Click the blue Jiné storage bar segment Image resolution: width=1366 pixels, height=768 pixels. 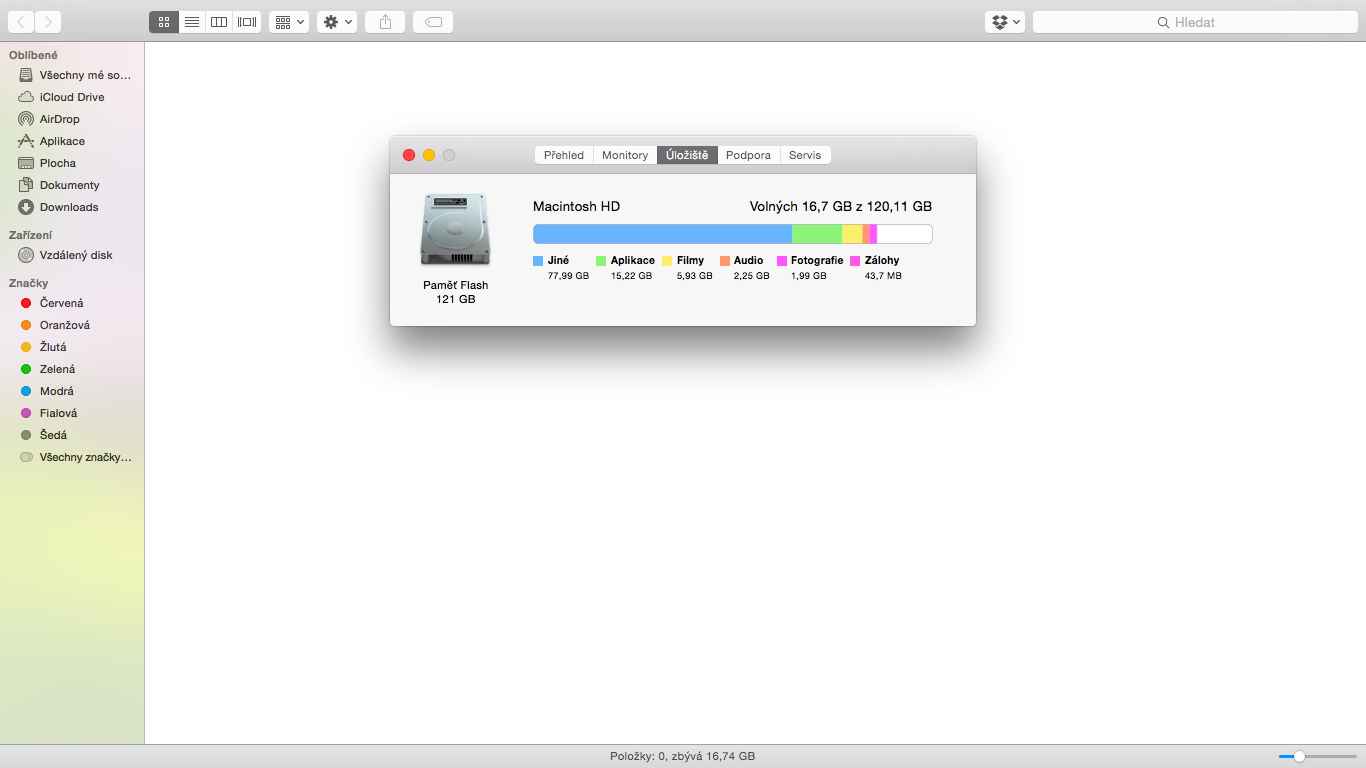[662, 234]
